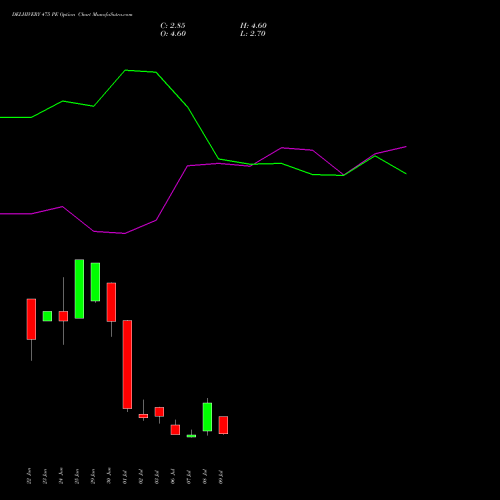Screen dimensions: 500x500
Task: Click the '30 Jun' date label
Action: (109, 476)
